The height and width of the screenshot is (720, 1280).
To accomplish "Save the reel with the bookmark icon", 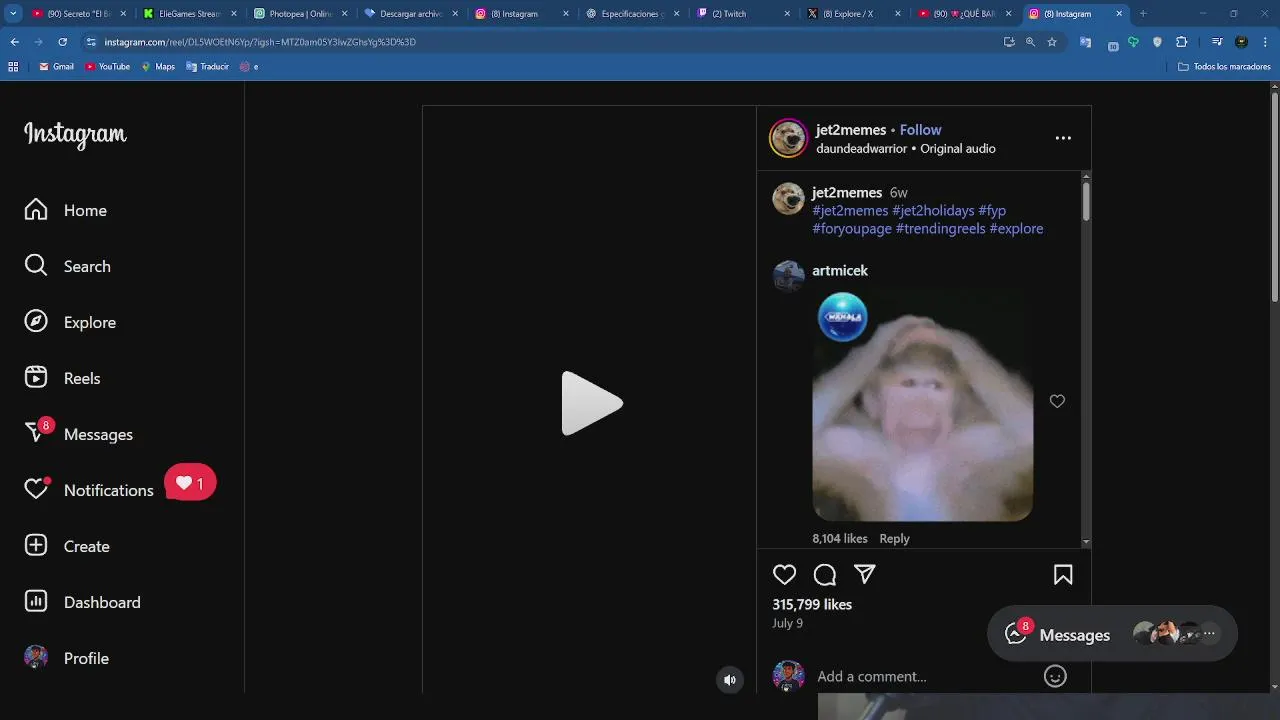I will (1063, 574).
